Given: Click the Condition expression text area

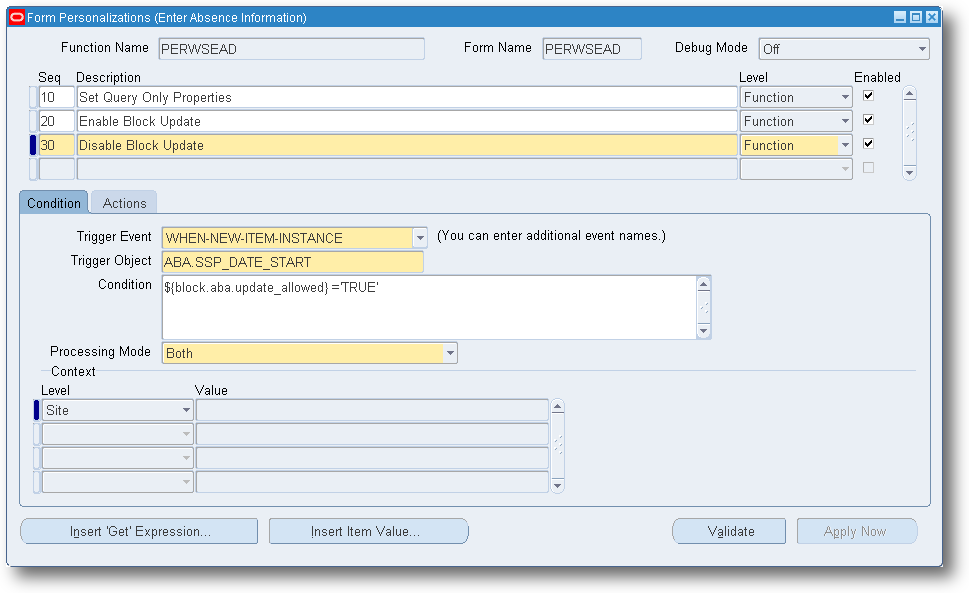Looking at the screenshot, I should click(429, 308).
